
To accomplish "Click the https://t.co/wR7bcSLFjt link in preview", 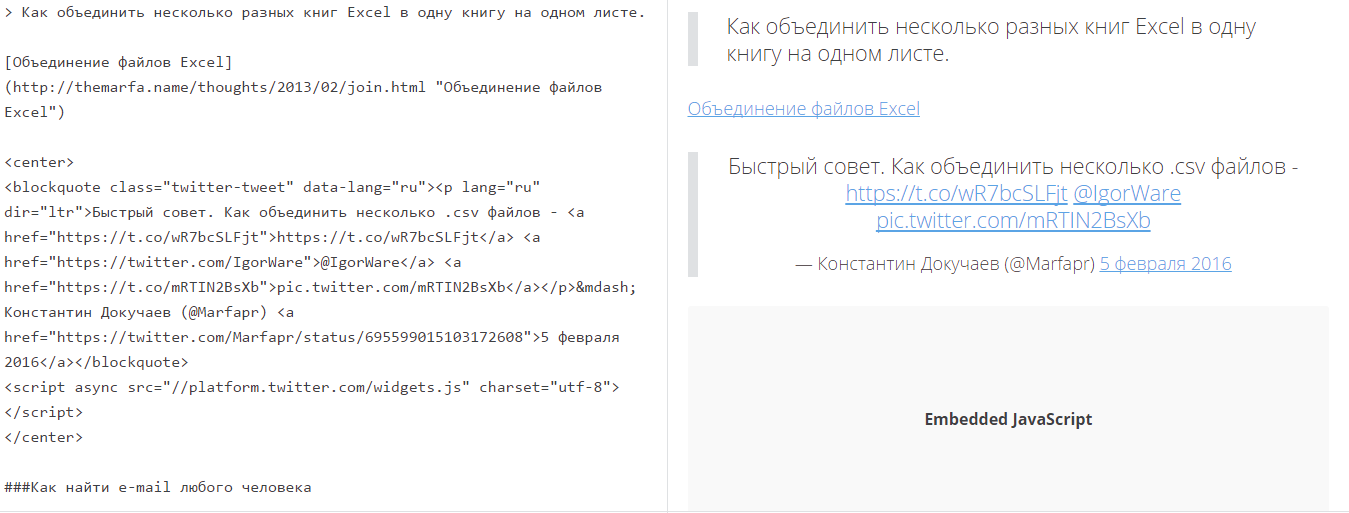I will [x=956, y=193].
